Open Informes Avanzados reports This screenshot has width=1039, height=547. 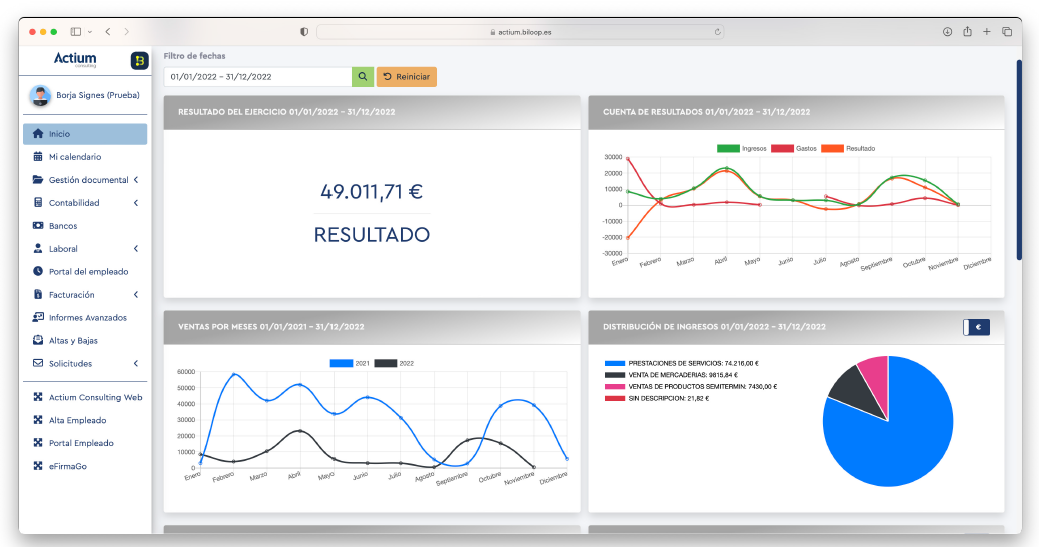click(87, 318)
